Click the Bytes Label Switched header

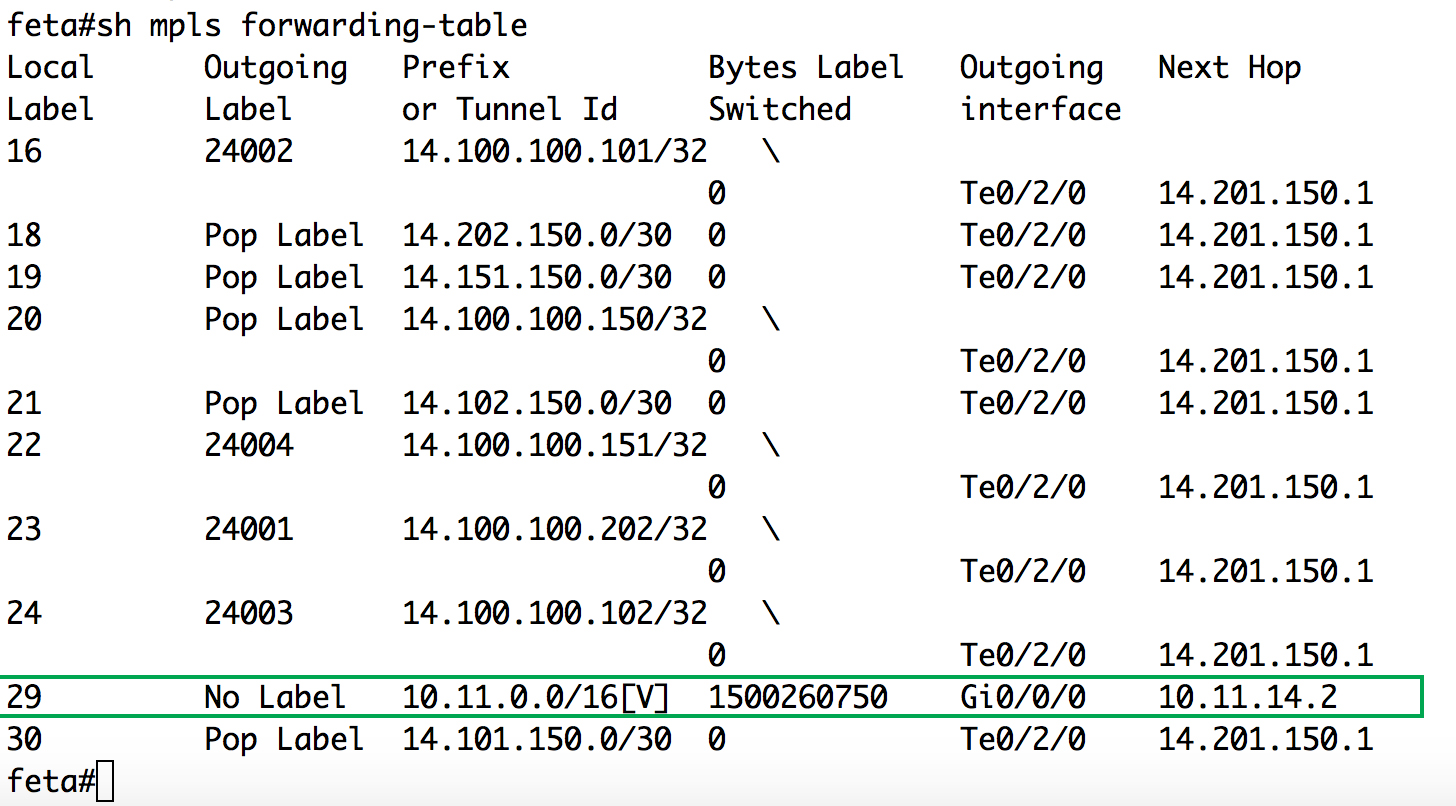pyautogui.click(x=806, y=88)
